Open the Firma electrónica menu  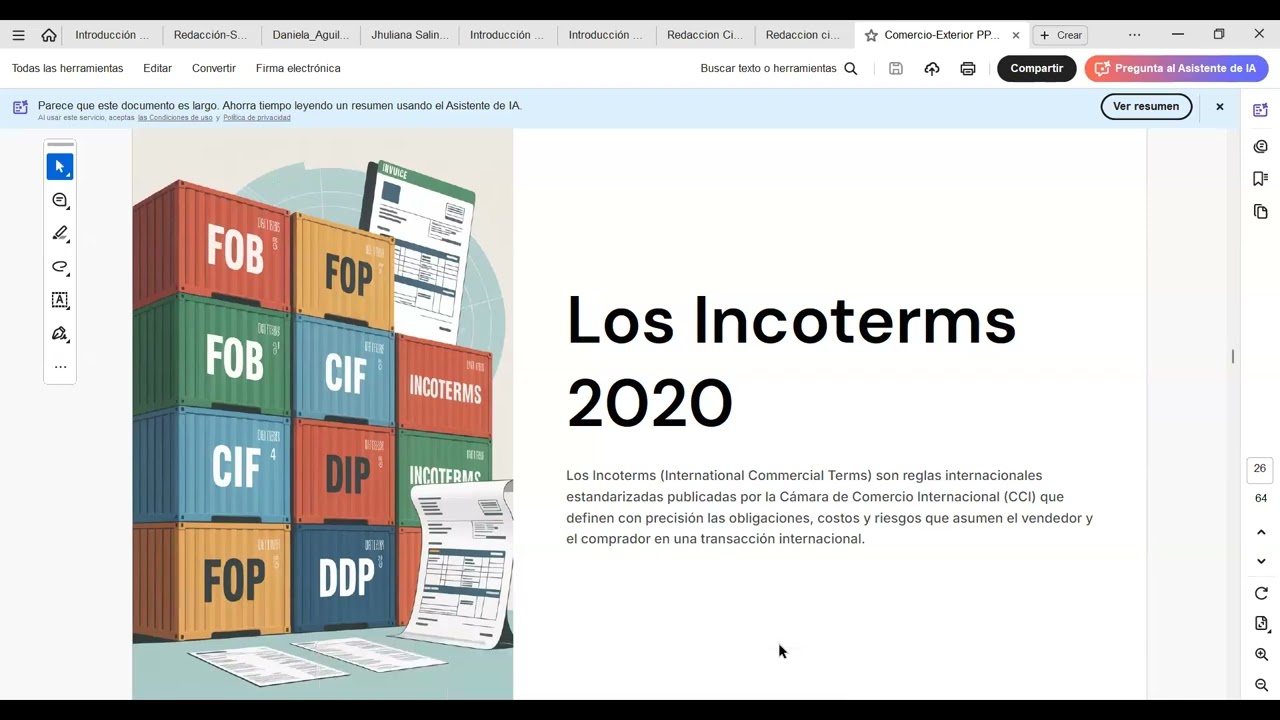[x=298, y=69]
